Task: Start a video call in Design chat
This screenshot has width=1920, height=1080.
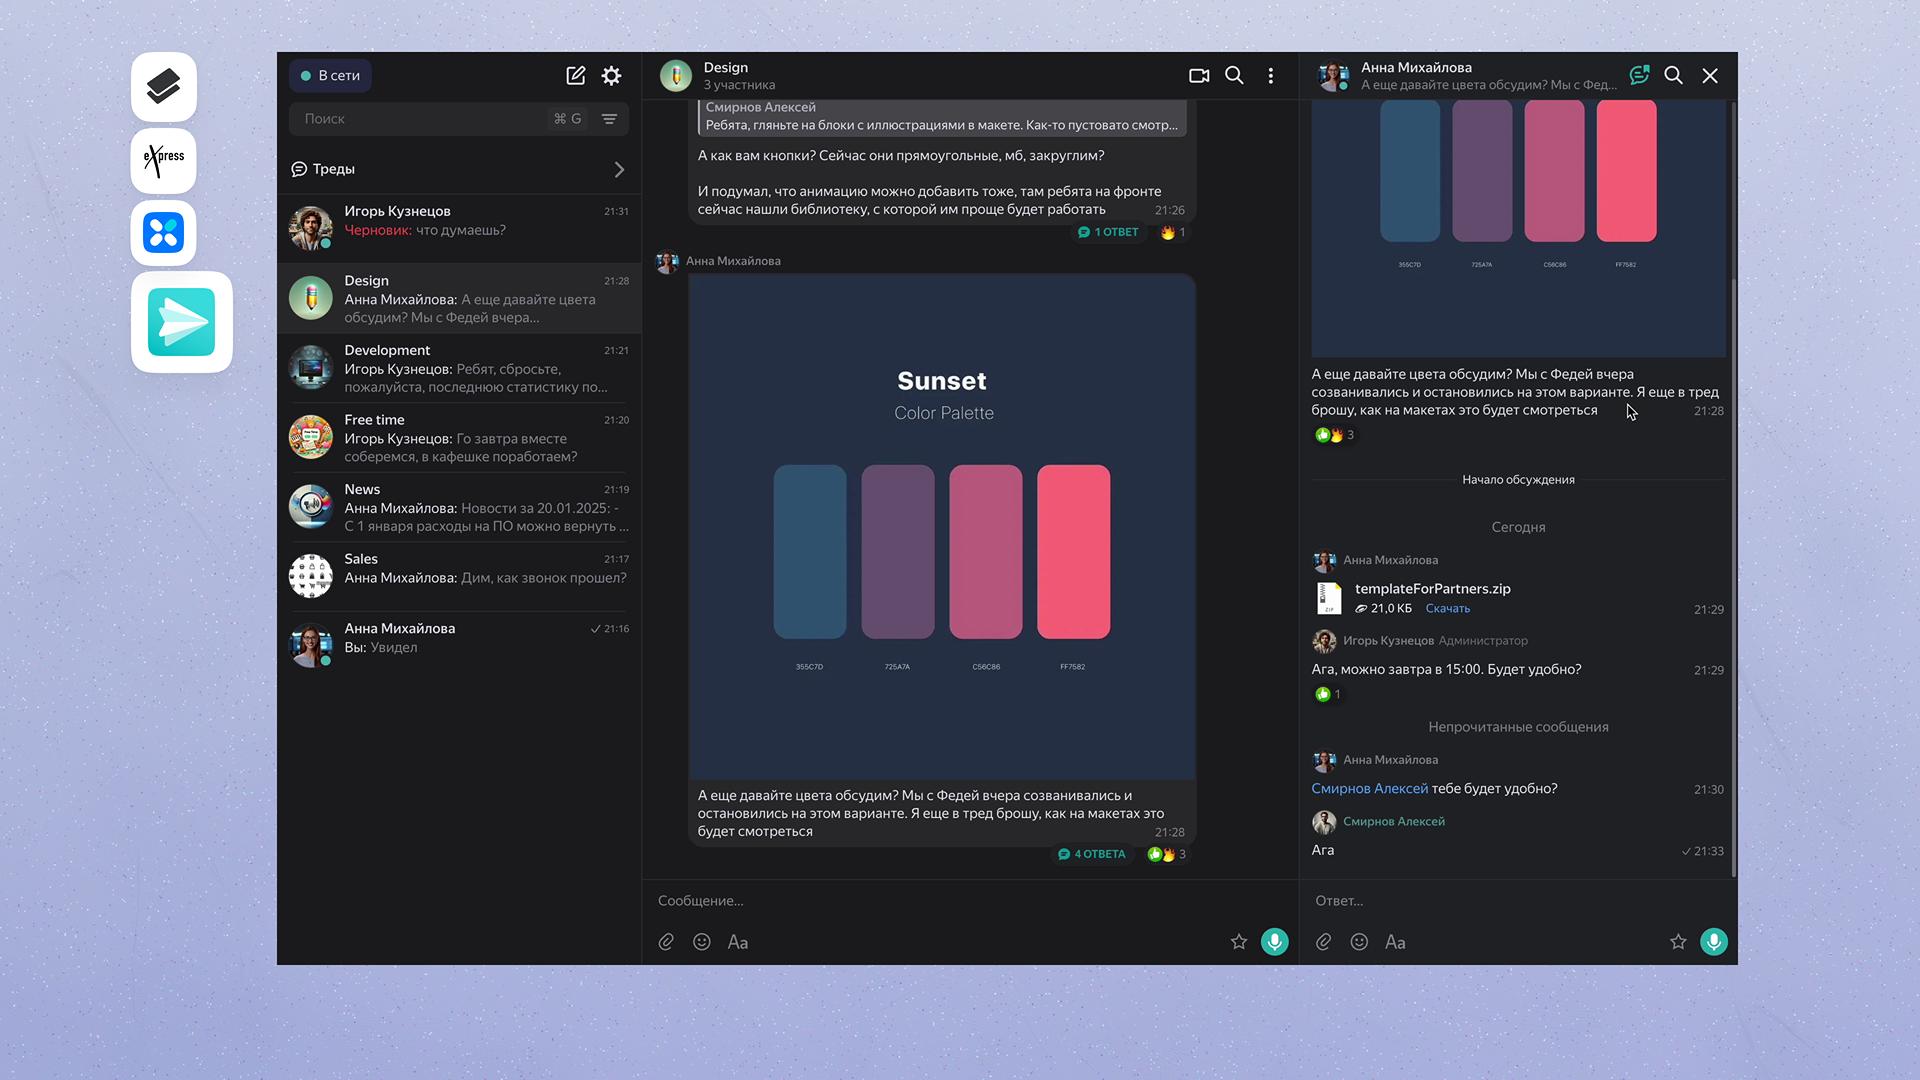Action: [x=1198, y=76]
